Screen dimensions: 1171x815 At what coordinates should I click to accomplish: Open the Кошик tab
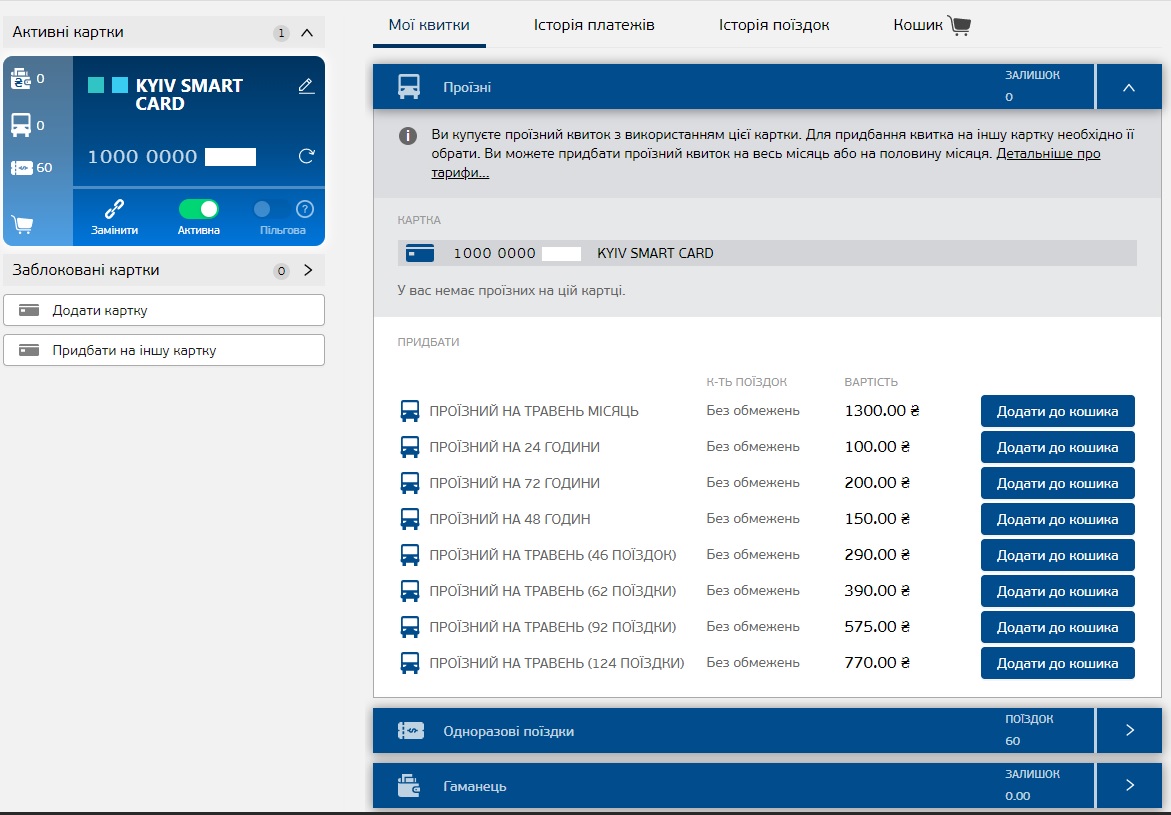click(931, 25)
